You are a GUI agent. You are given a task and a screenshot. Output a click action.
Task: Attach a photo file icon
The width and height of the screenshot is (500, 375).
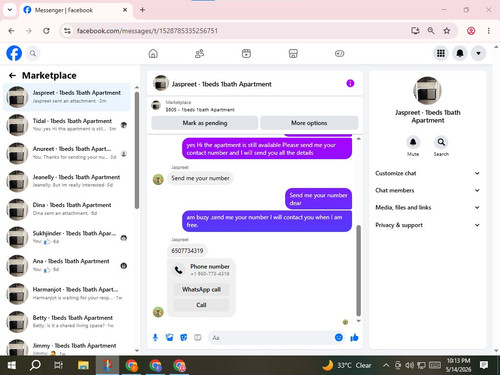169,338
